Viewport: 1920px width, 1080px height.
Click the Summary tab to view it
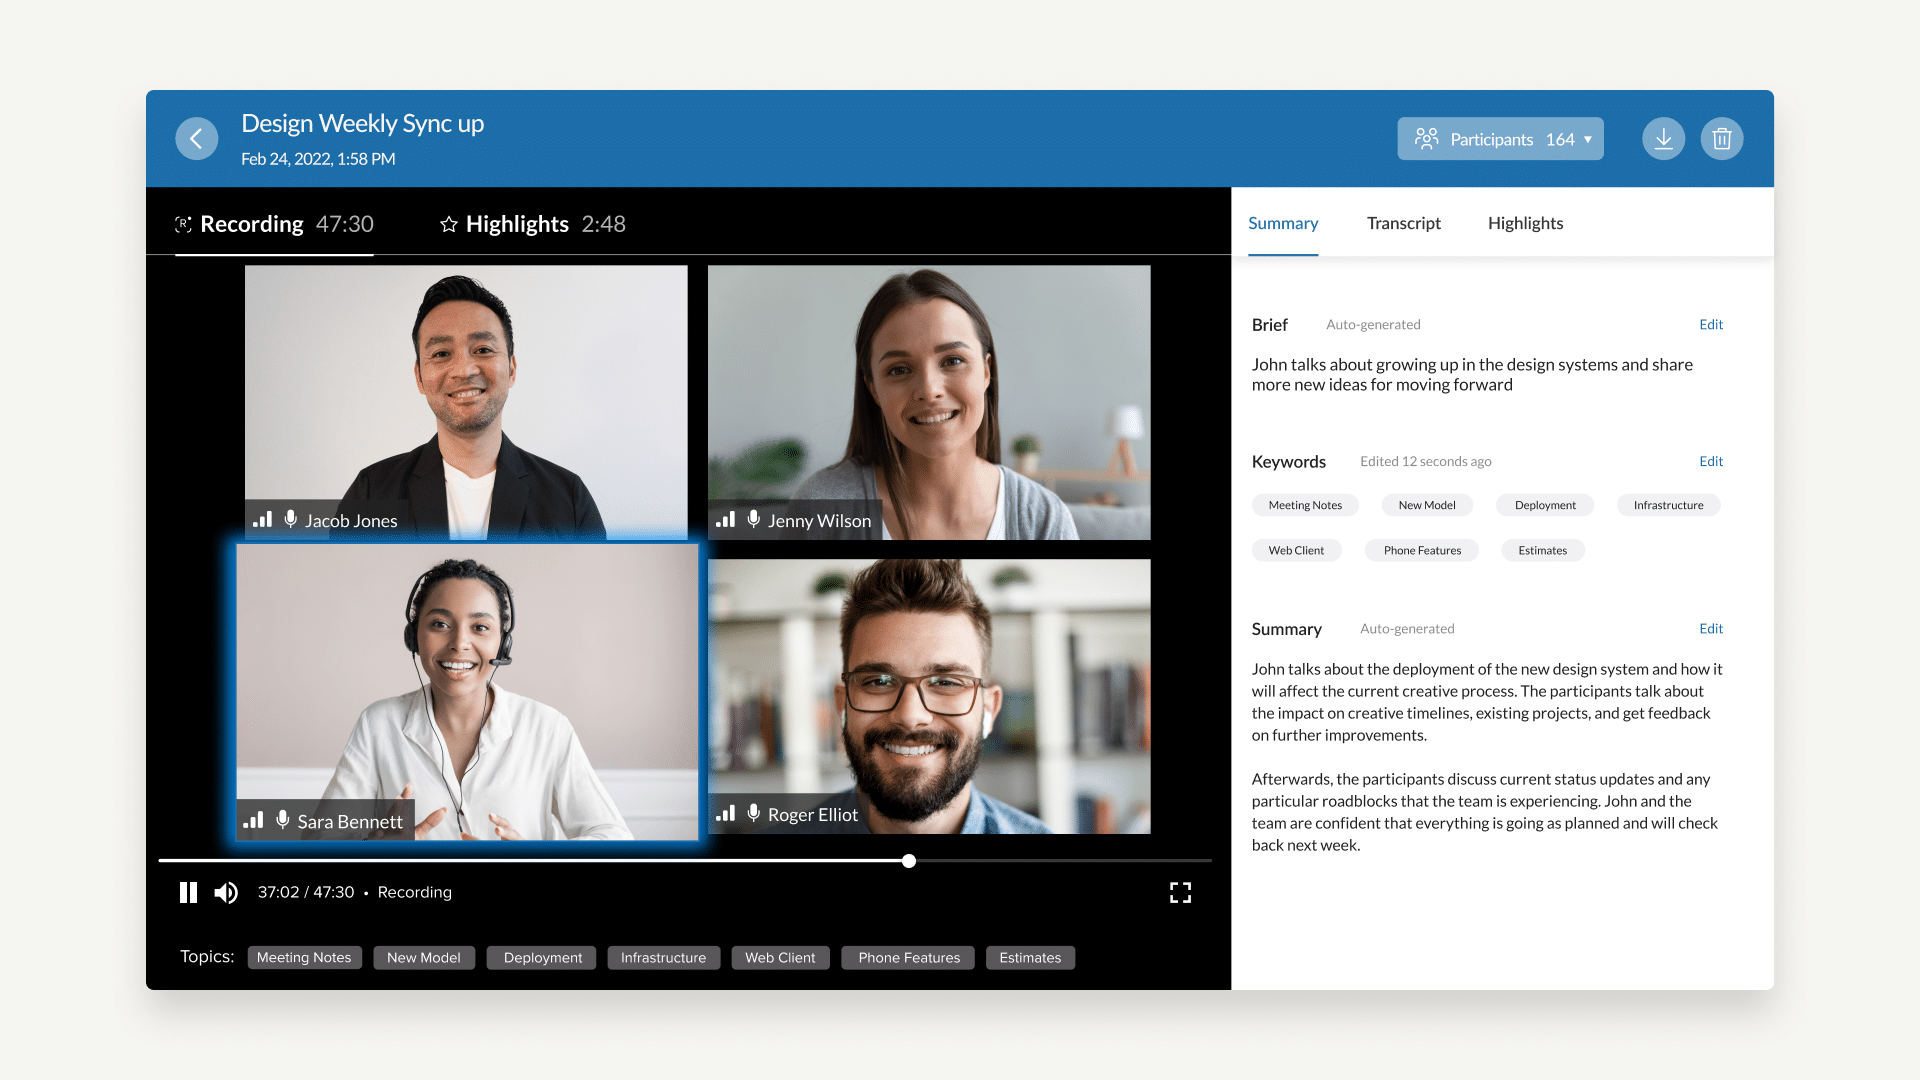1284,222
